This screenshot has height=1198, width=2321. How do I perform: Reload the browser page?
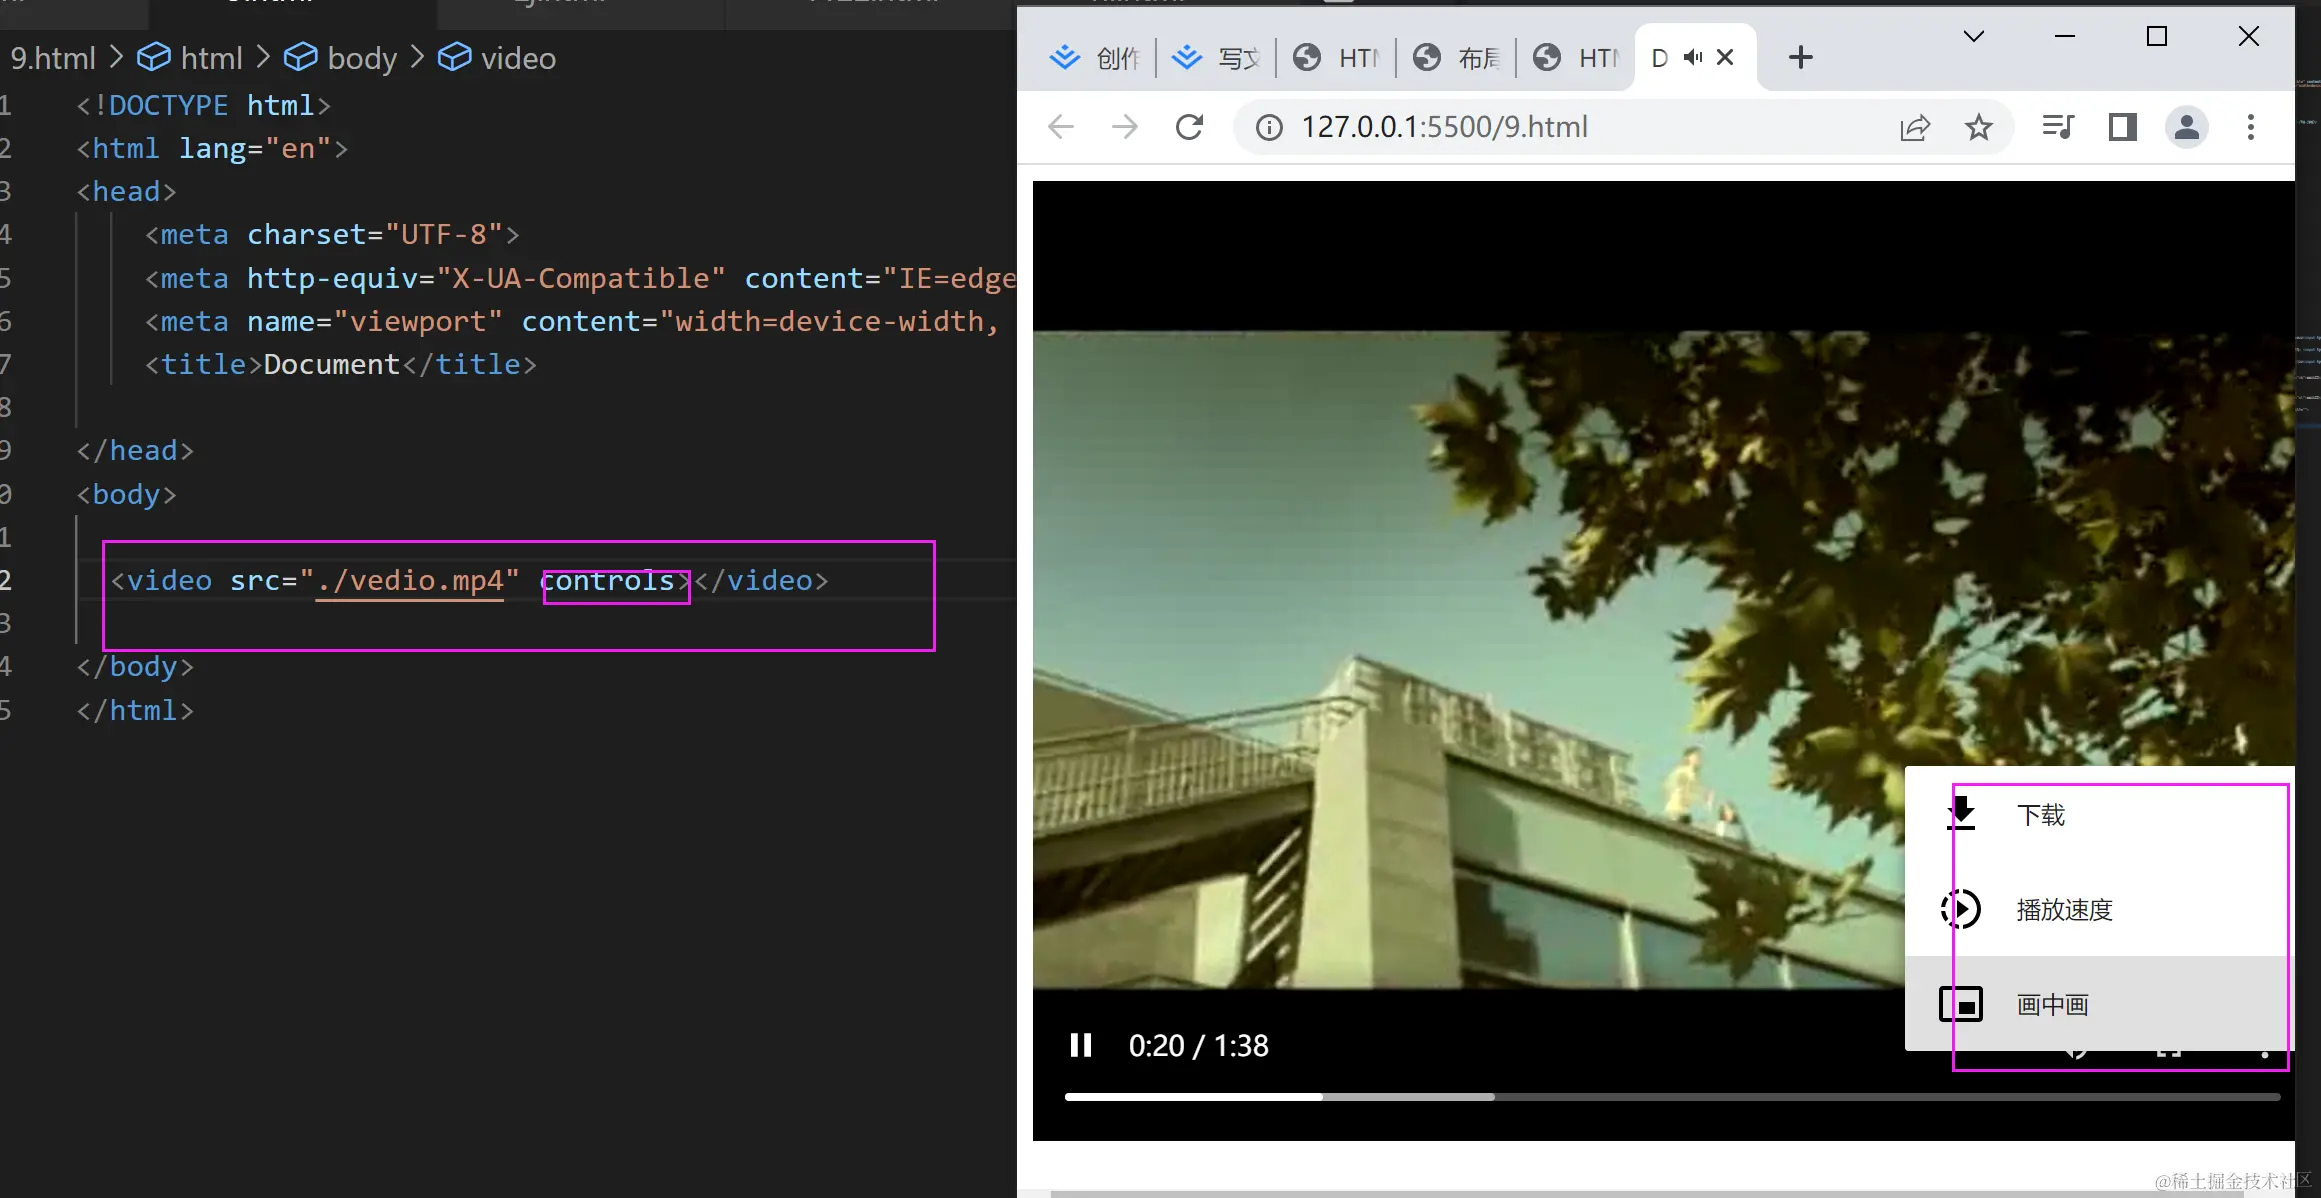pyautogui.click(x=1189, y=127)
